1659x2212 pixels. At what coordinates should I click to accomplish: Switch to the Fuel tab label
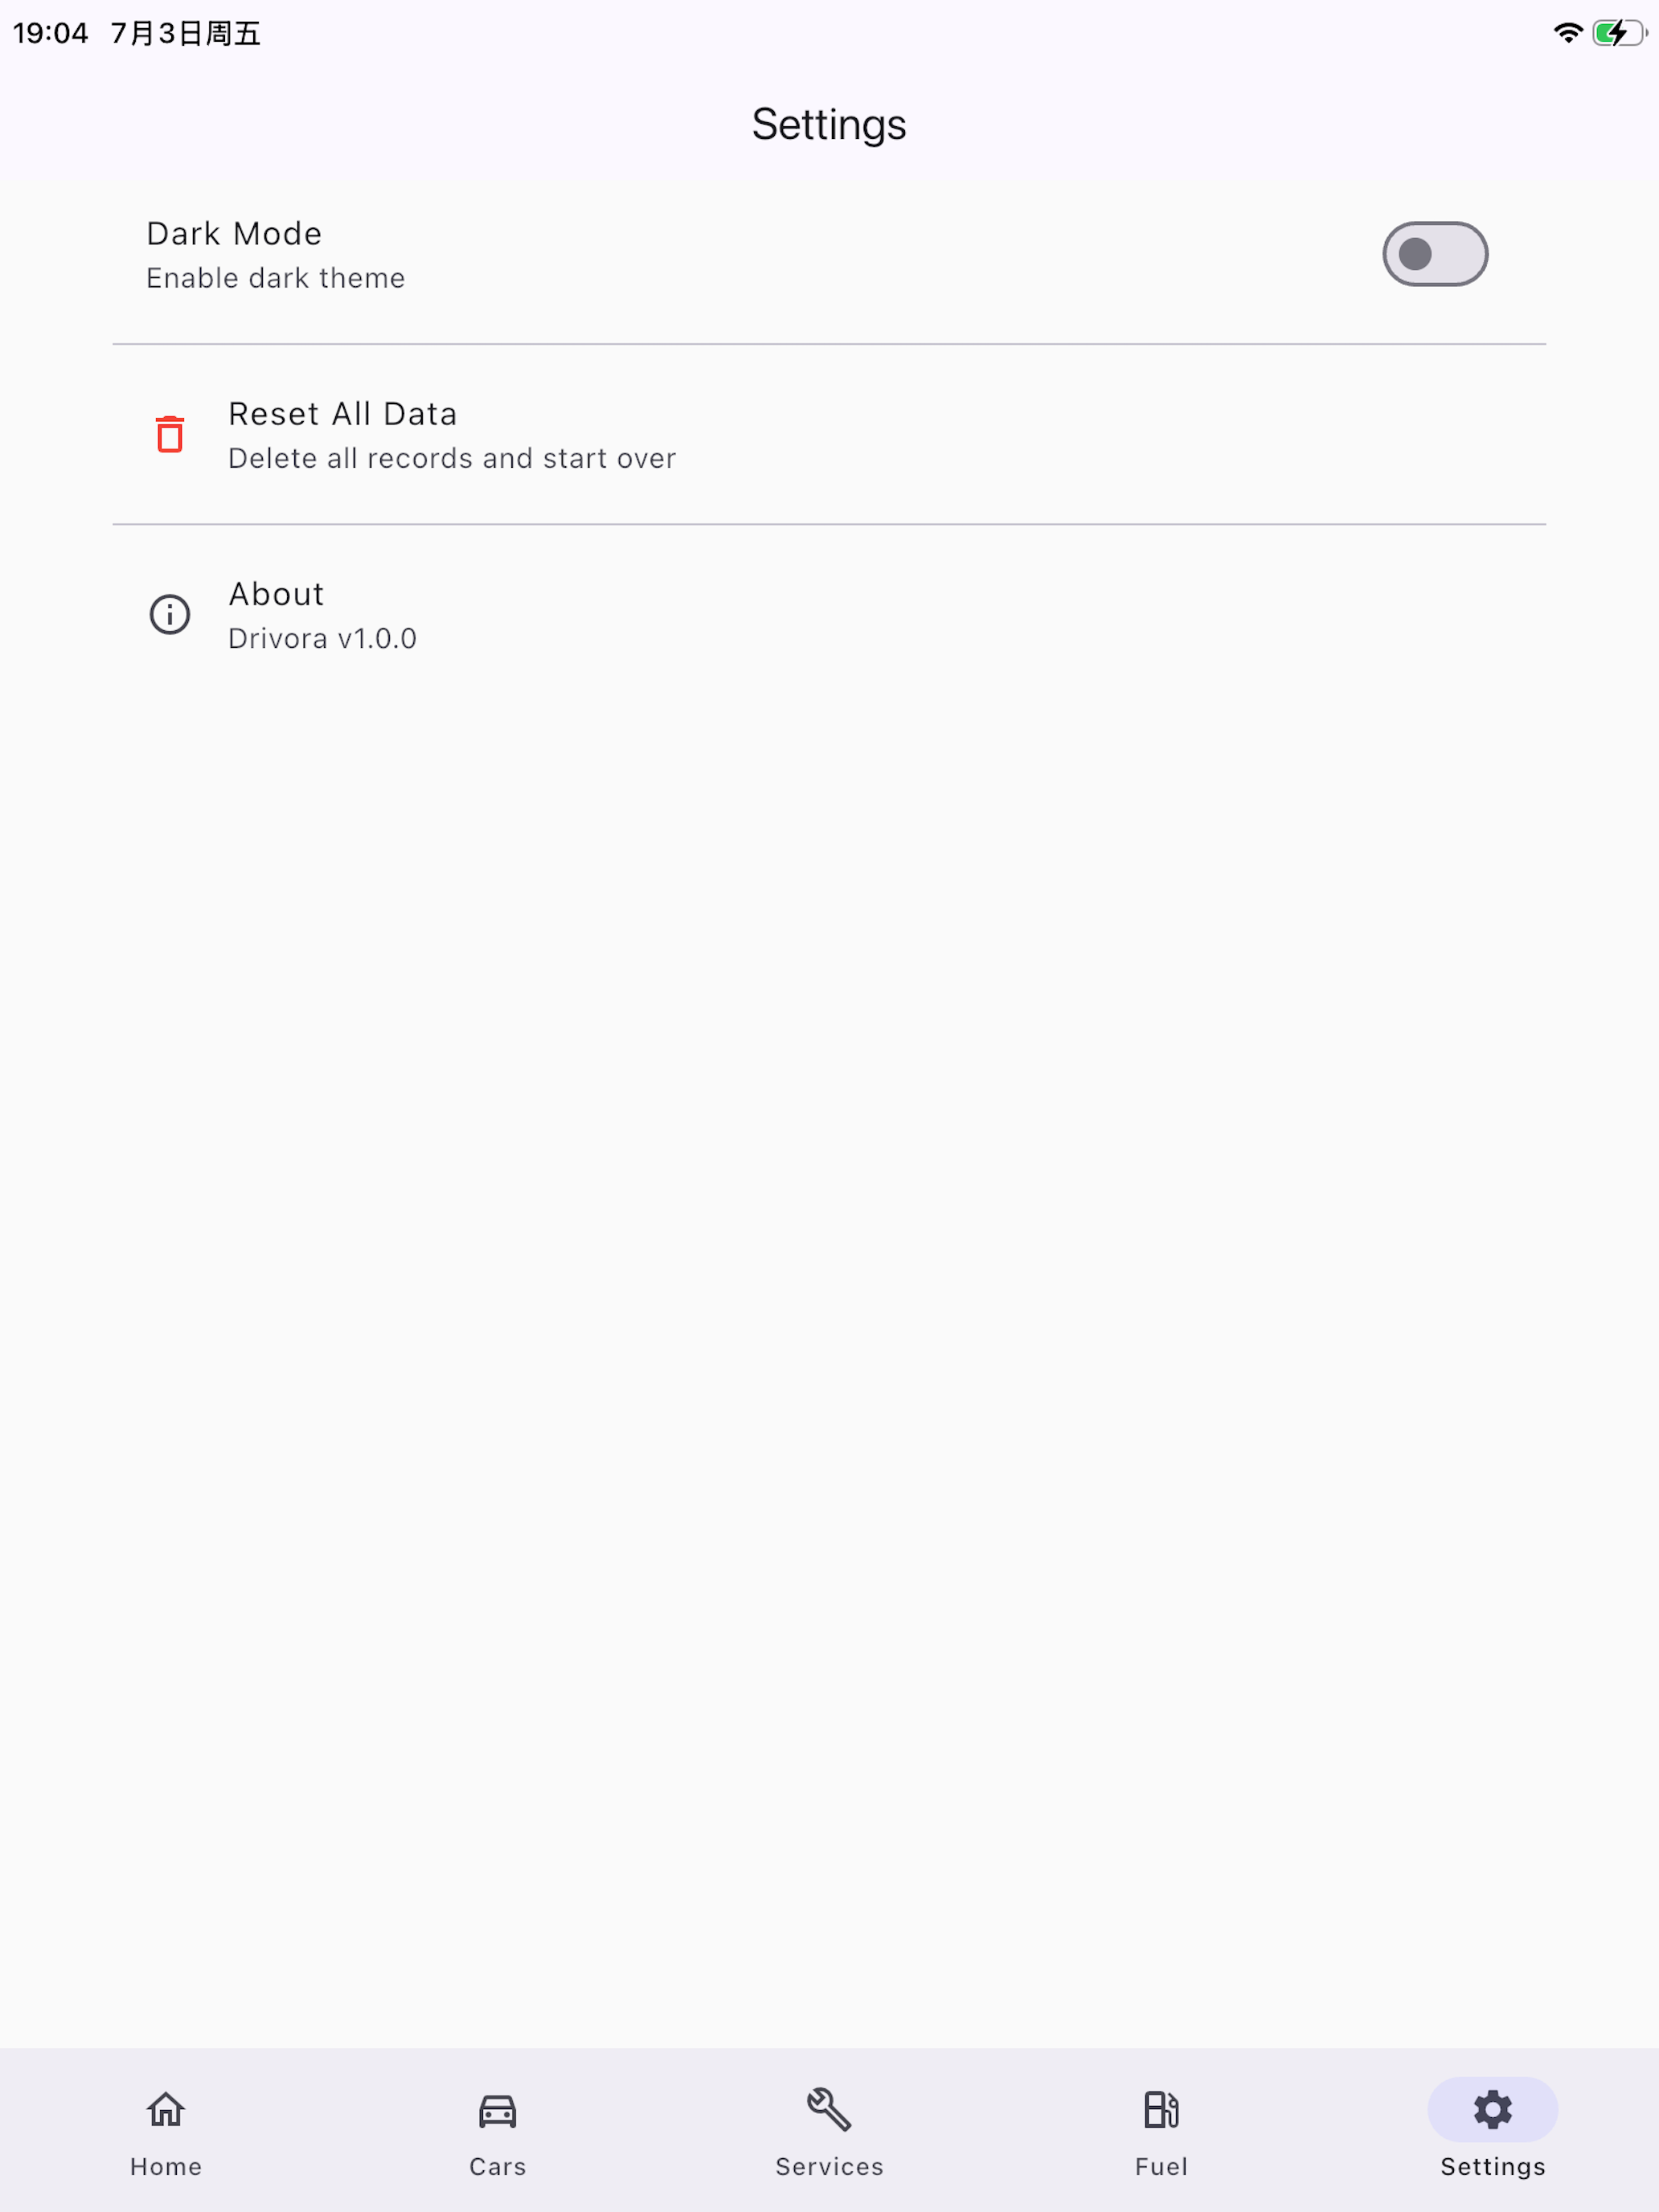[x=1161, y=2167]
